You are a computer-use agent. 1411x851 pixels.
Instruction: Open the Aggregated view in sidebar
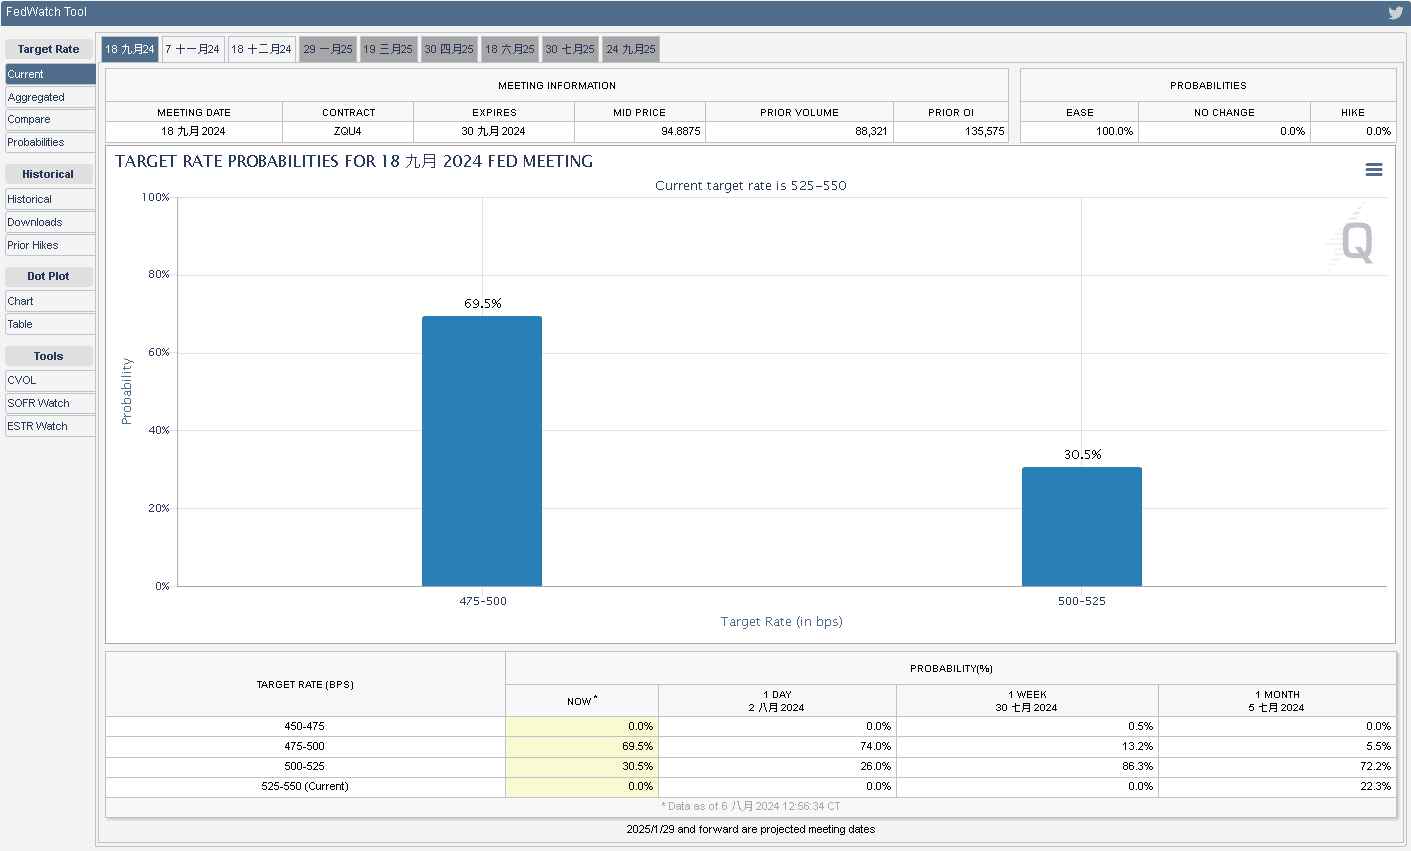50,97
